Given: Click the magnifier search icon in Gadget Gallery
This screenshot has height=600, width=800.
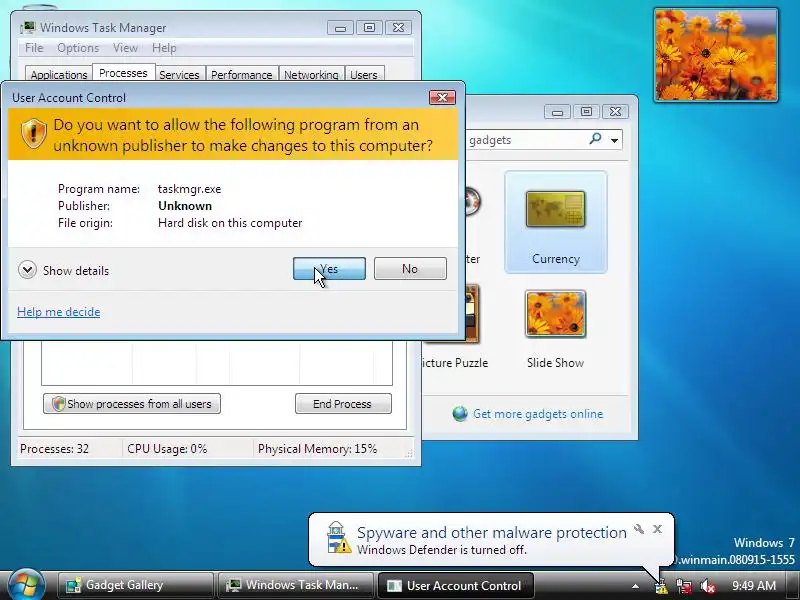Looking at the screenshot, I should pos(595,139).
